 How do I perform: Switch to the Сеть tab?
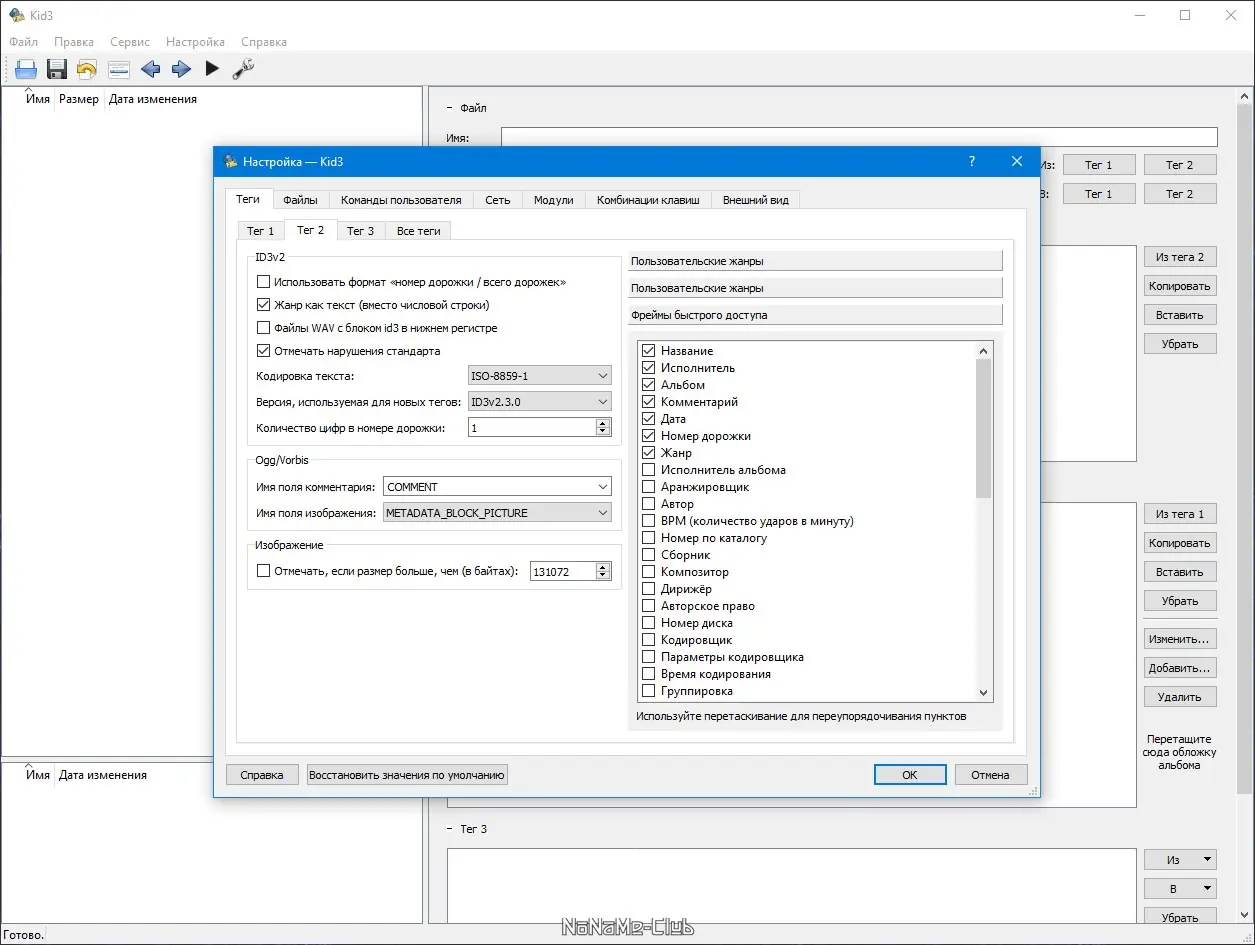[x=498, y=200]
